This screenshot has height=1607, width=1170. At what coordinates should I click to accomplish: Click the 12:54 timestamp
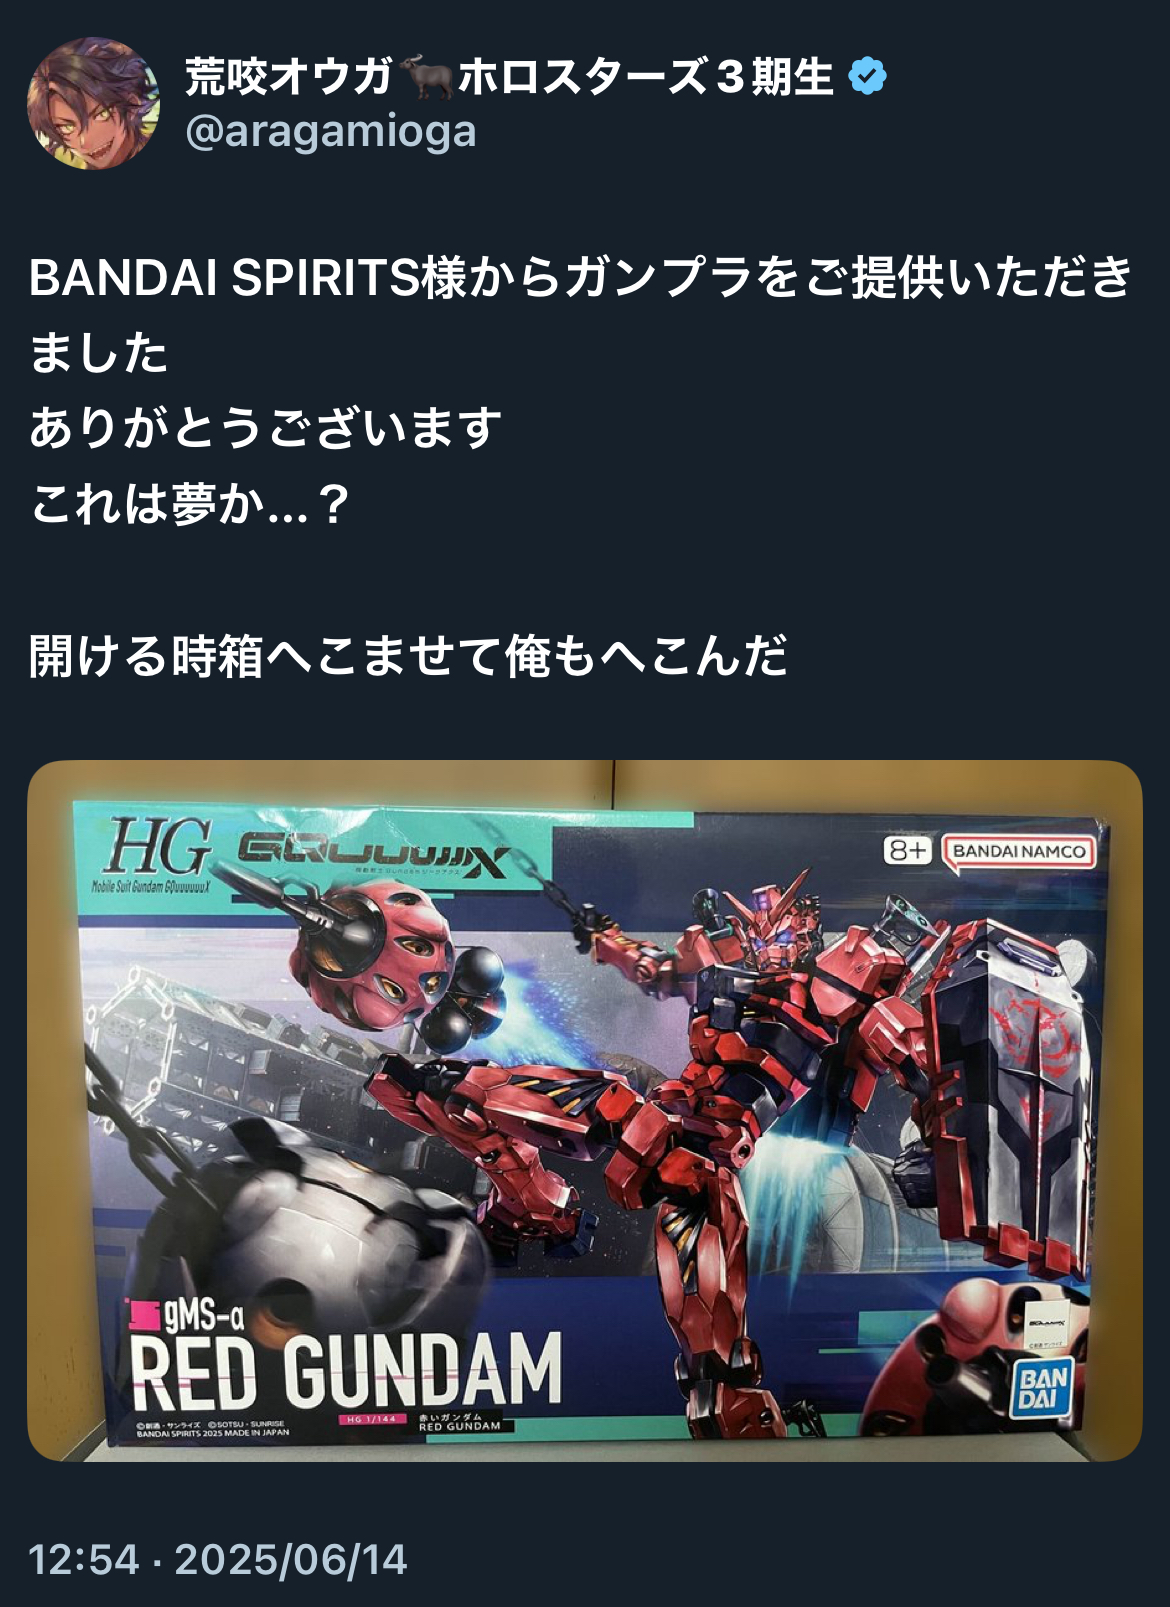(83, 1560)
